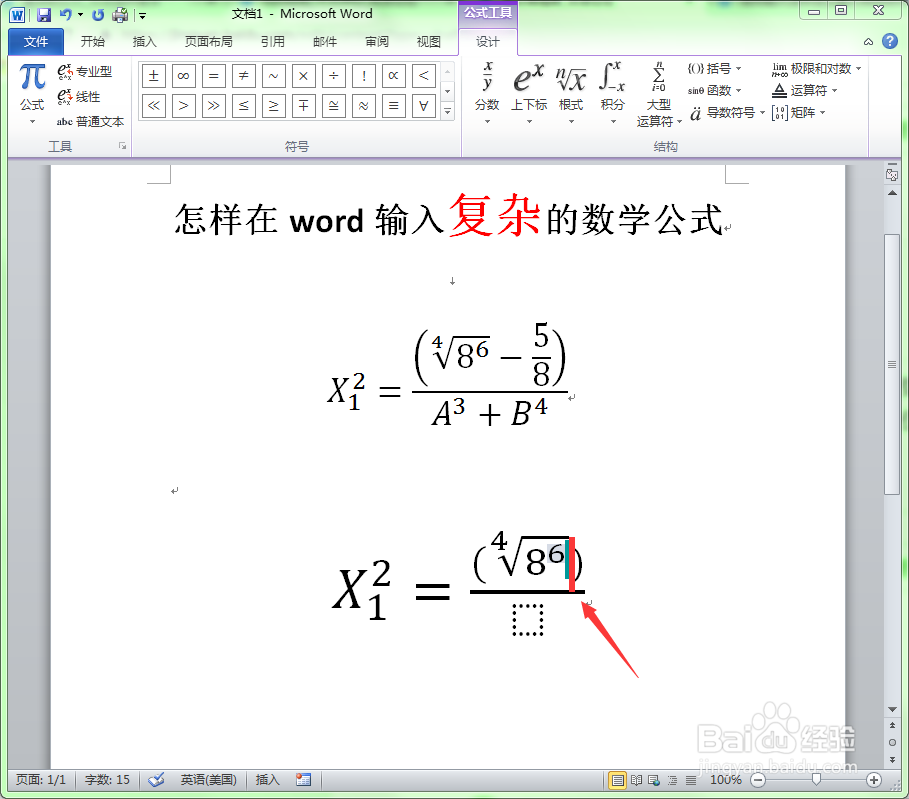Click the Save icon in quick access toolbar
Image resolution: width=909 pixels, height=799 pixels.
click(44, 14)
